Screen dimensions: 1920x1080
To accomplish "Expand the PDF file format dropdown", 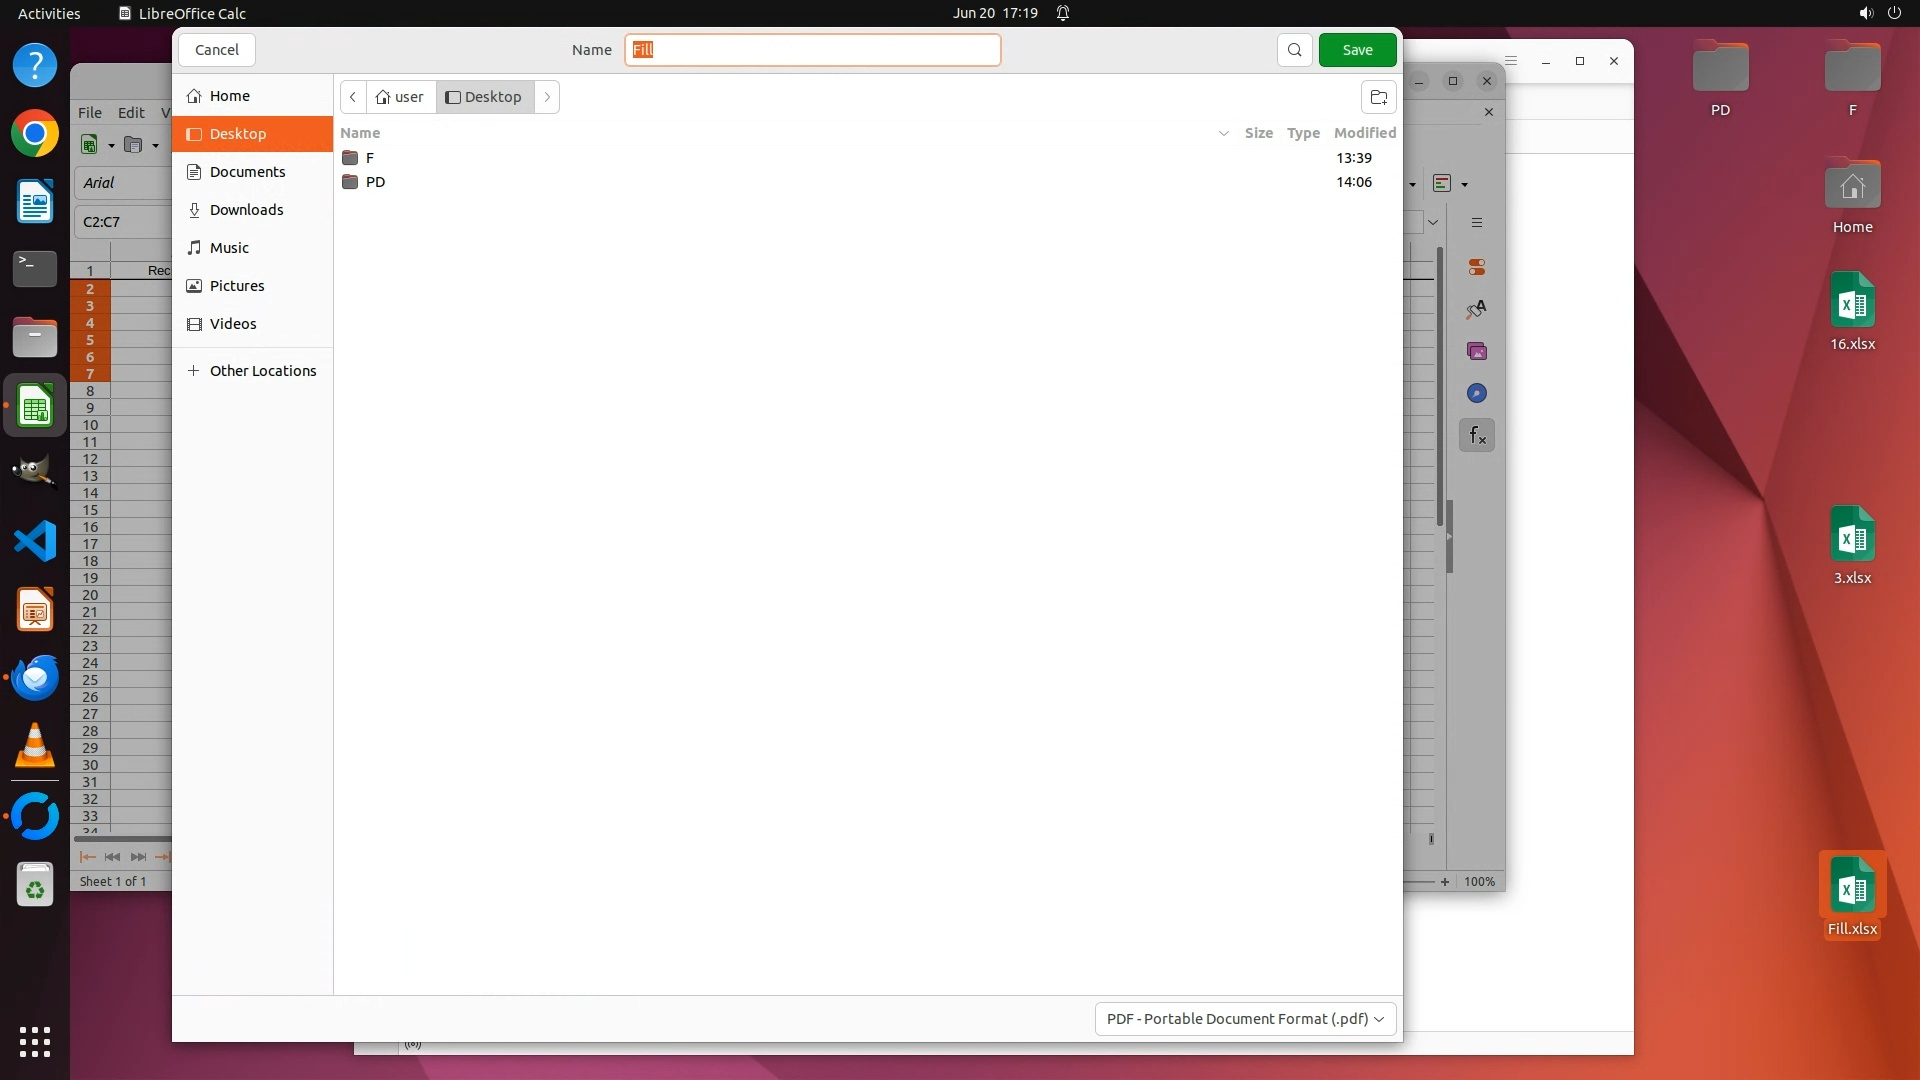I will tap(1245, 1018).
